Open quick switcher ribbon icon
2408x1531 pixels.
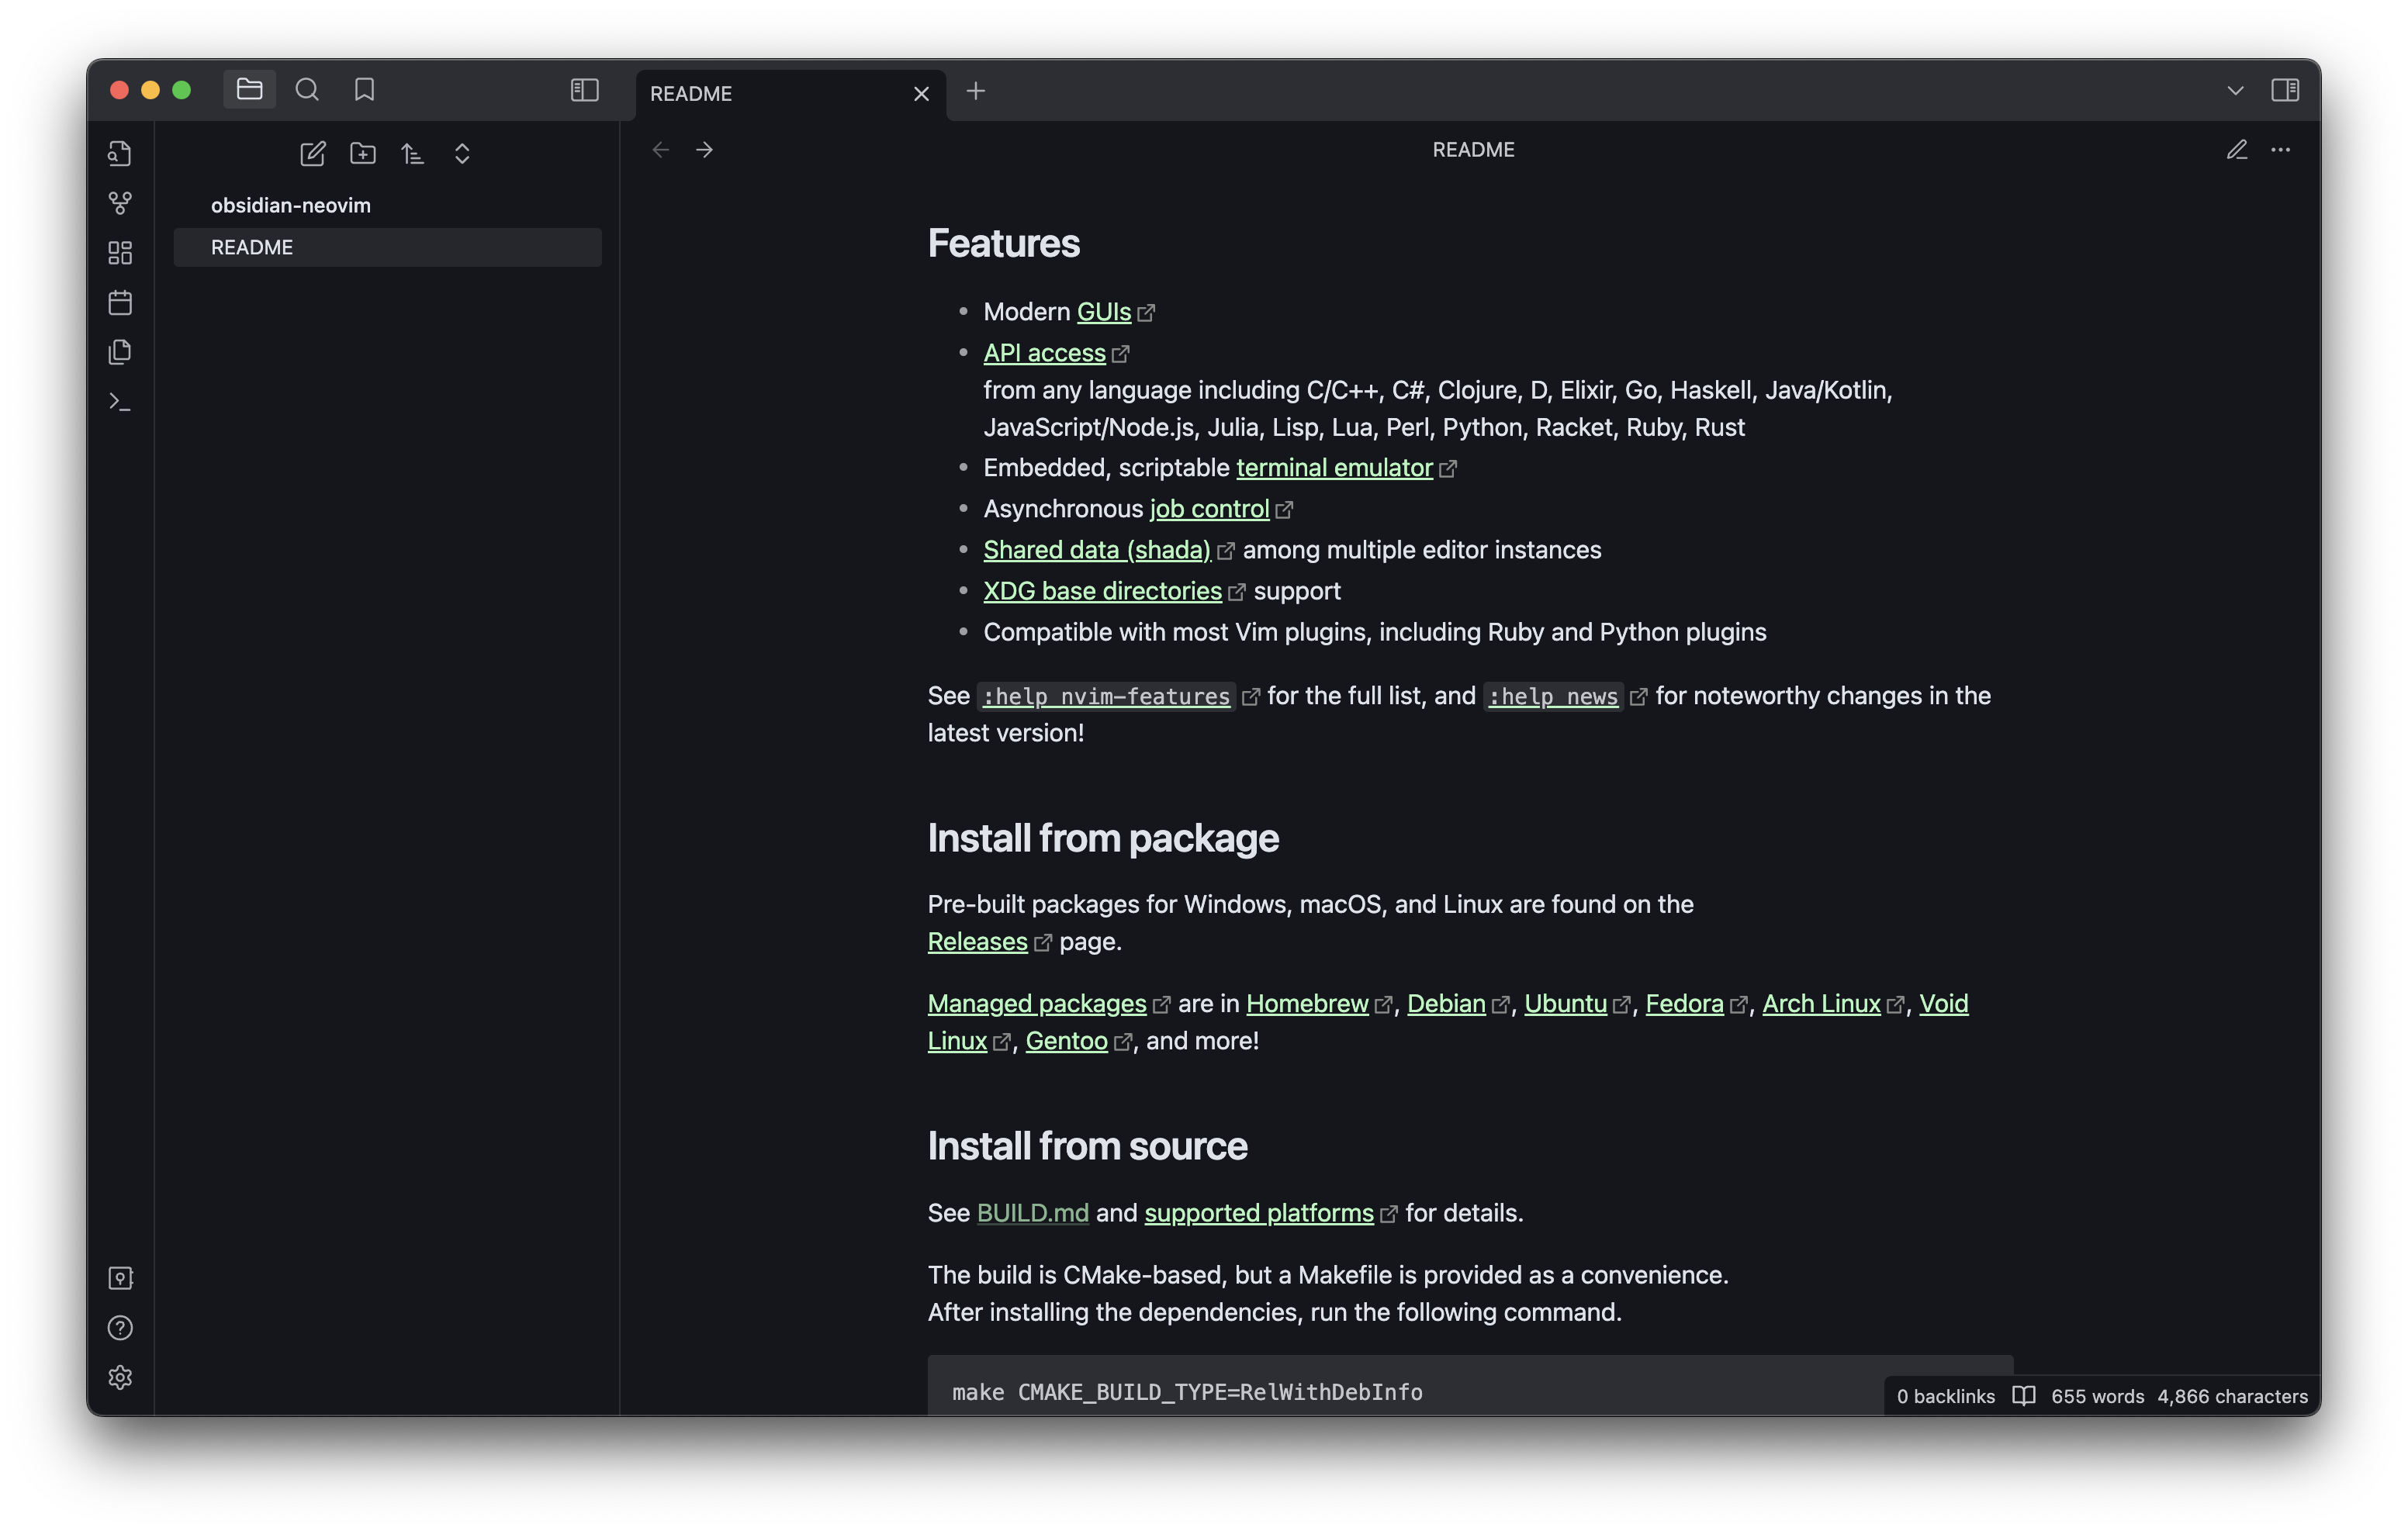click(120, 153)
